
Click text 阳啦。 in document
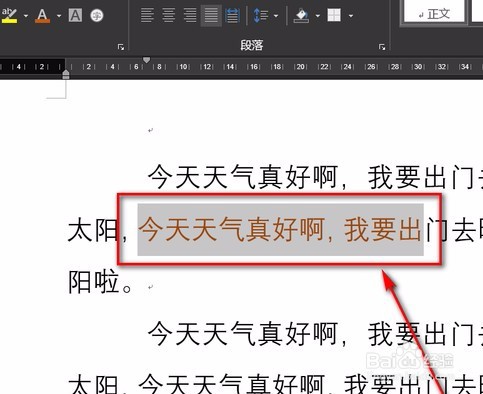click(100, 282)
